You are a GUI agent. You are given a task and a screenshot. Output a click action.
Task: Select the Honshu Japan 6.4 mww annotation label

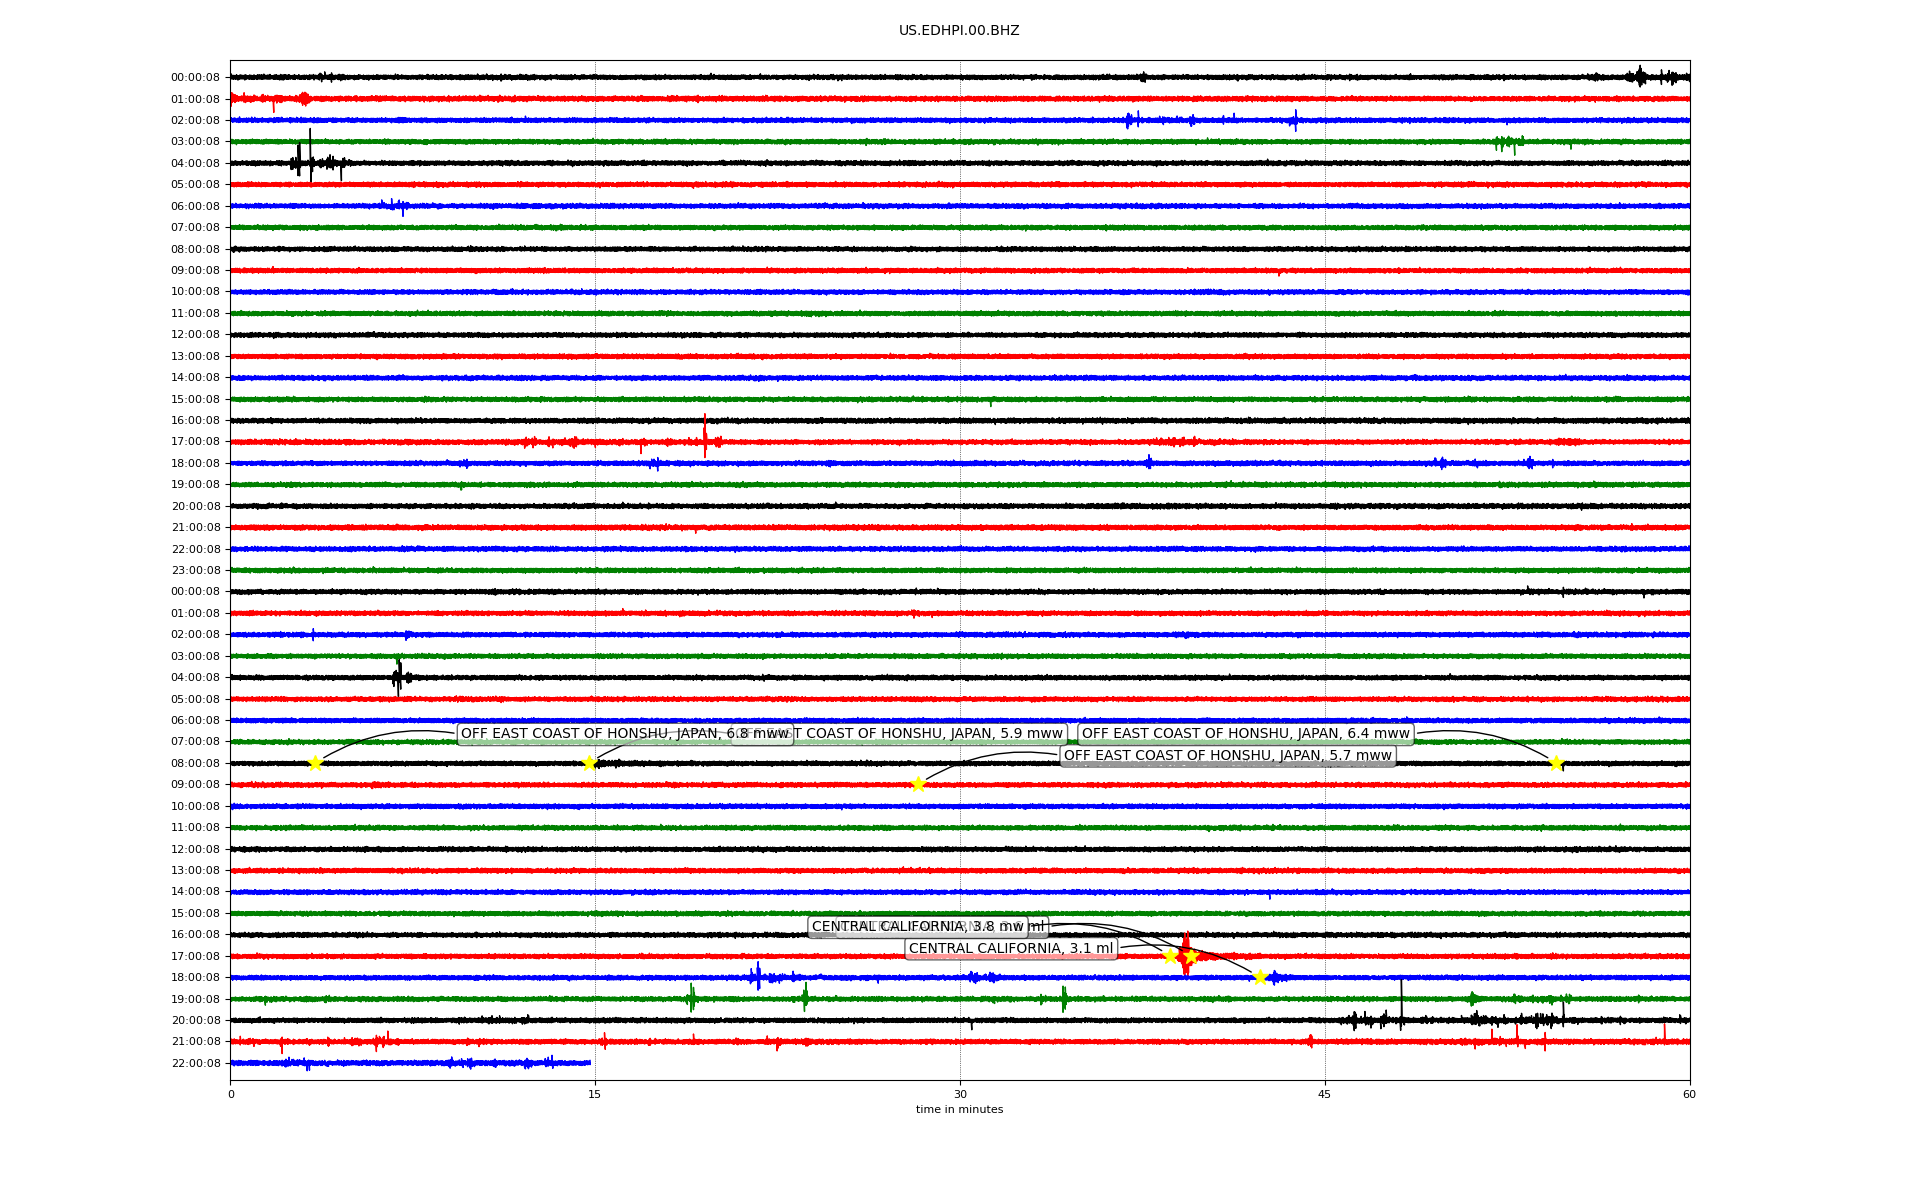[1245, 734]
